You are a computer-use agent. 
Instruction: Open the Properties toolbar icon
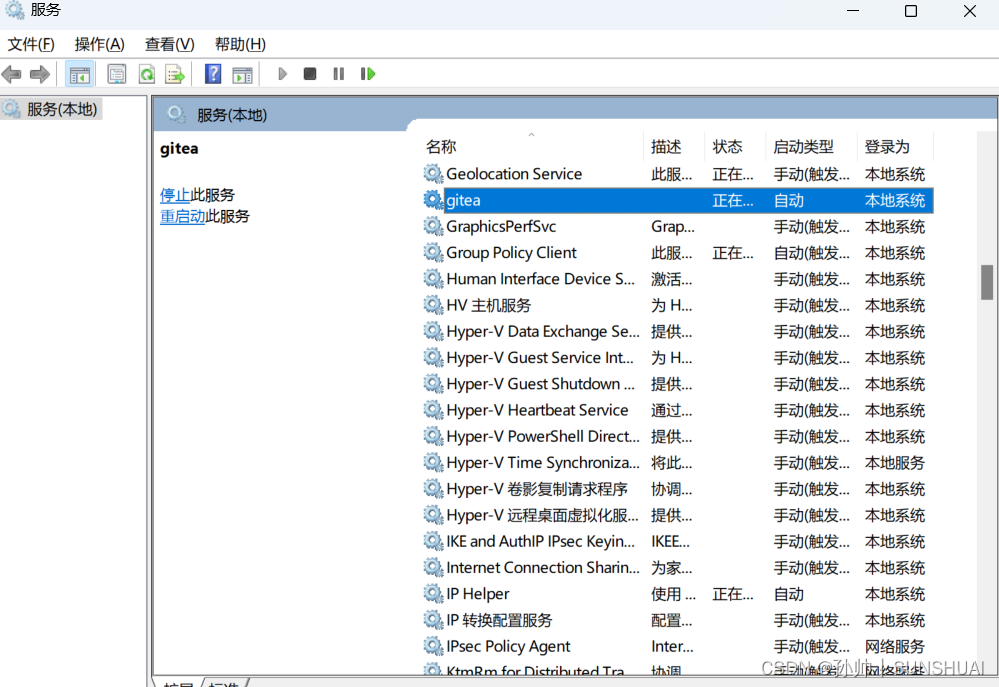click(117, 74)
